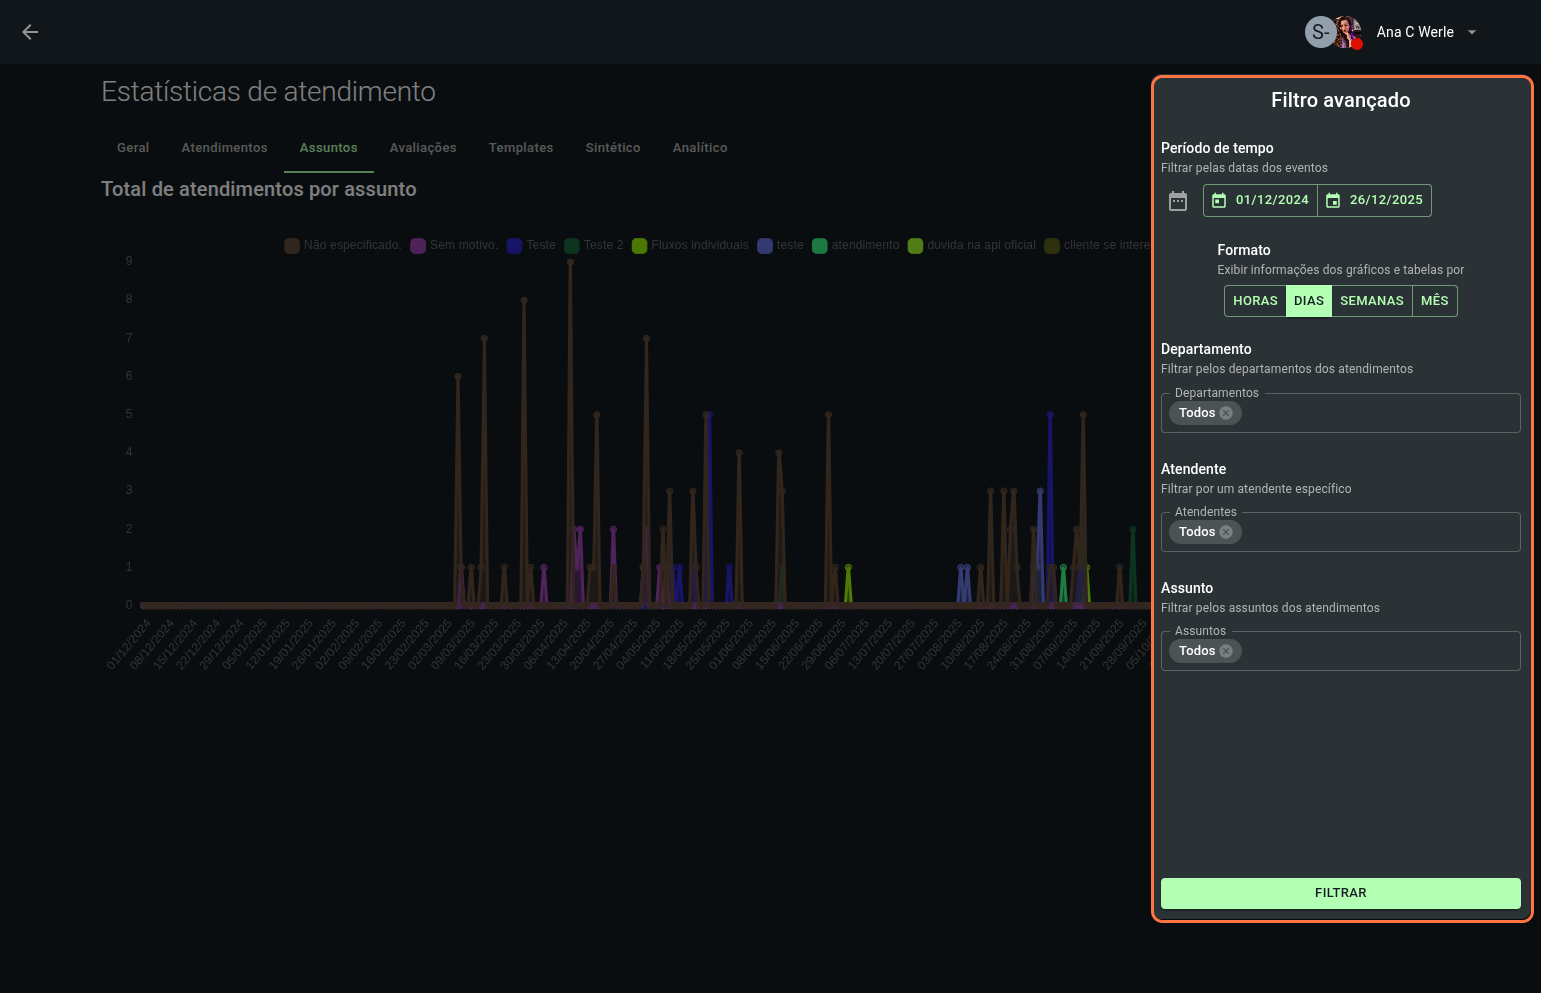Open the Departamentos selection field
The height and width of the screenshot is (993, 1541).
coord(1380,413)
